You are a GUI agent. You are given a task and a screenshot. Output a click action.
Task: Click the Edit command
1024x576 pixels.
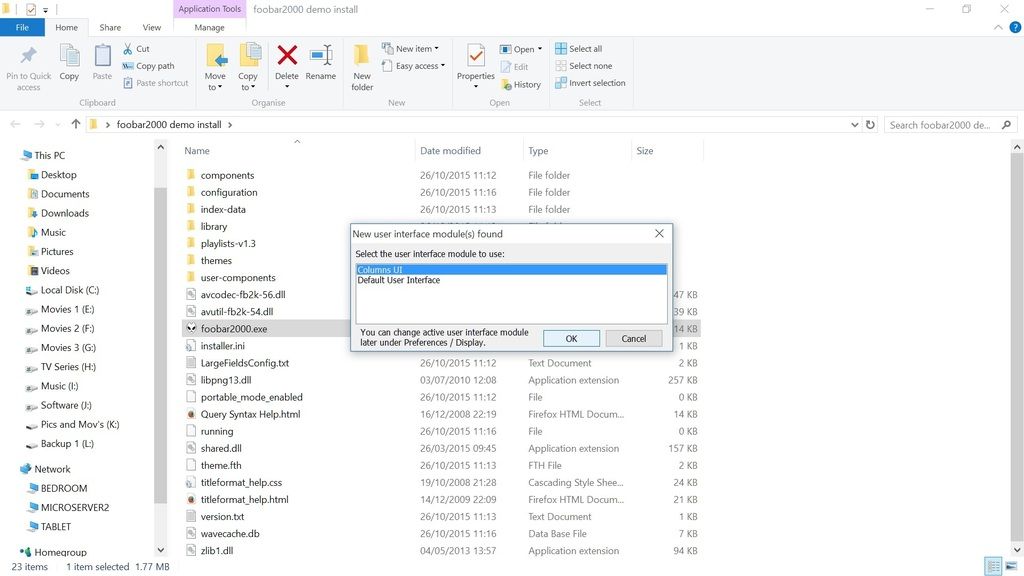click(515, 67)
